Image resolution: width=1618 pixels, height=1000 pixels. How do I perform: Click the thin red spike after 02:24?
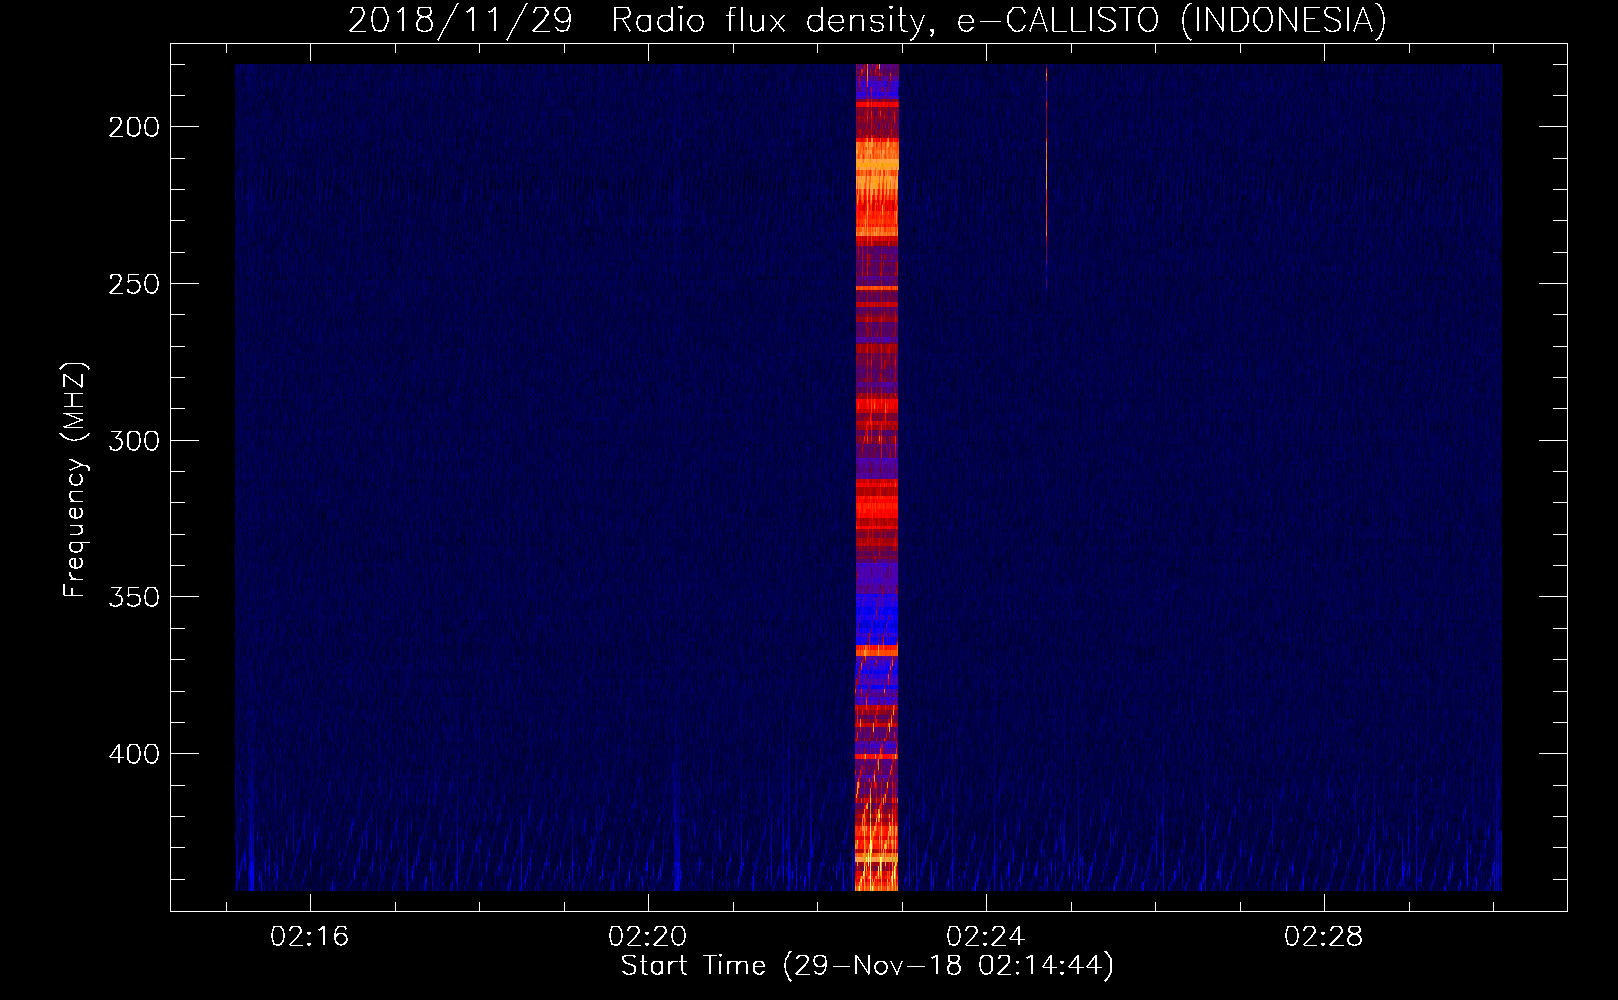pos(1046,176)
